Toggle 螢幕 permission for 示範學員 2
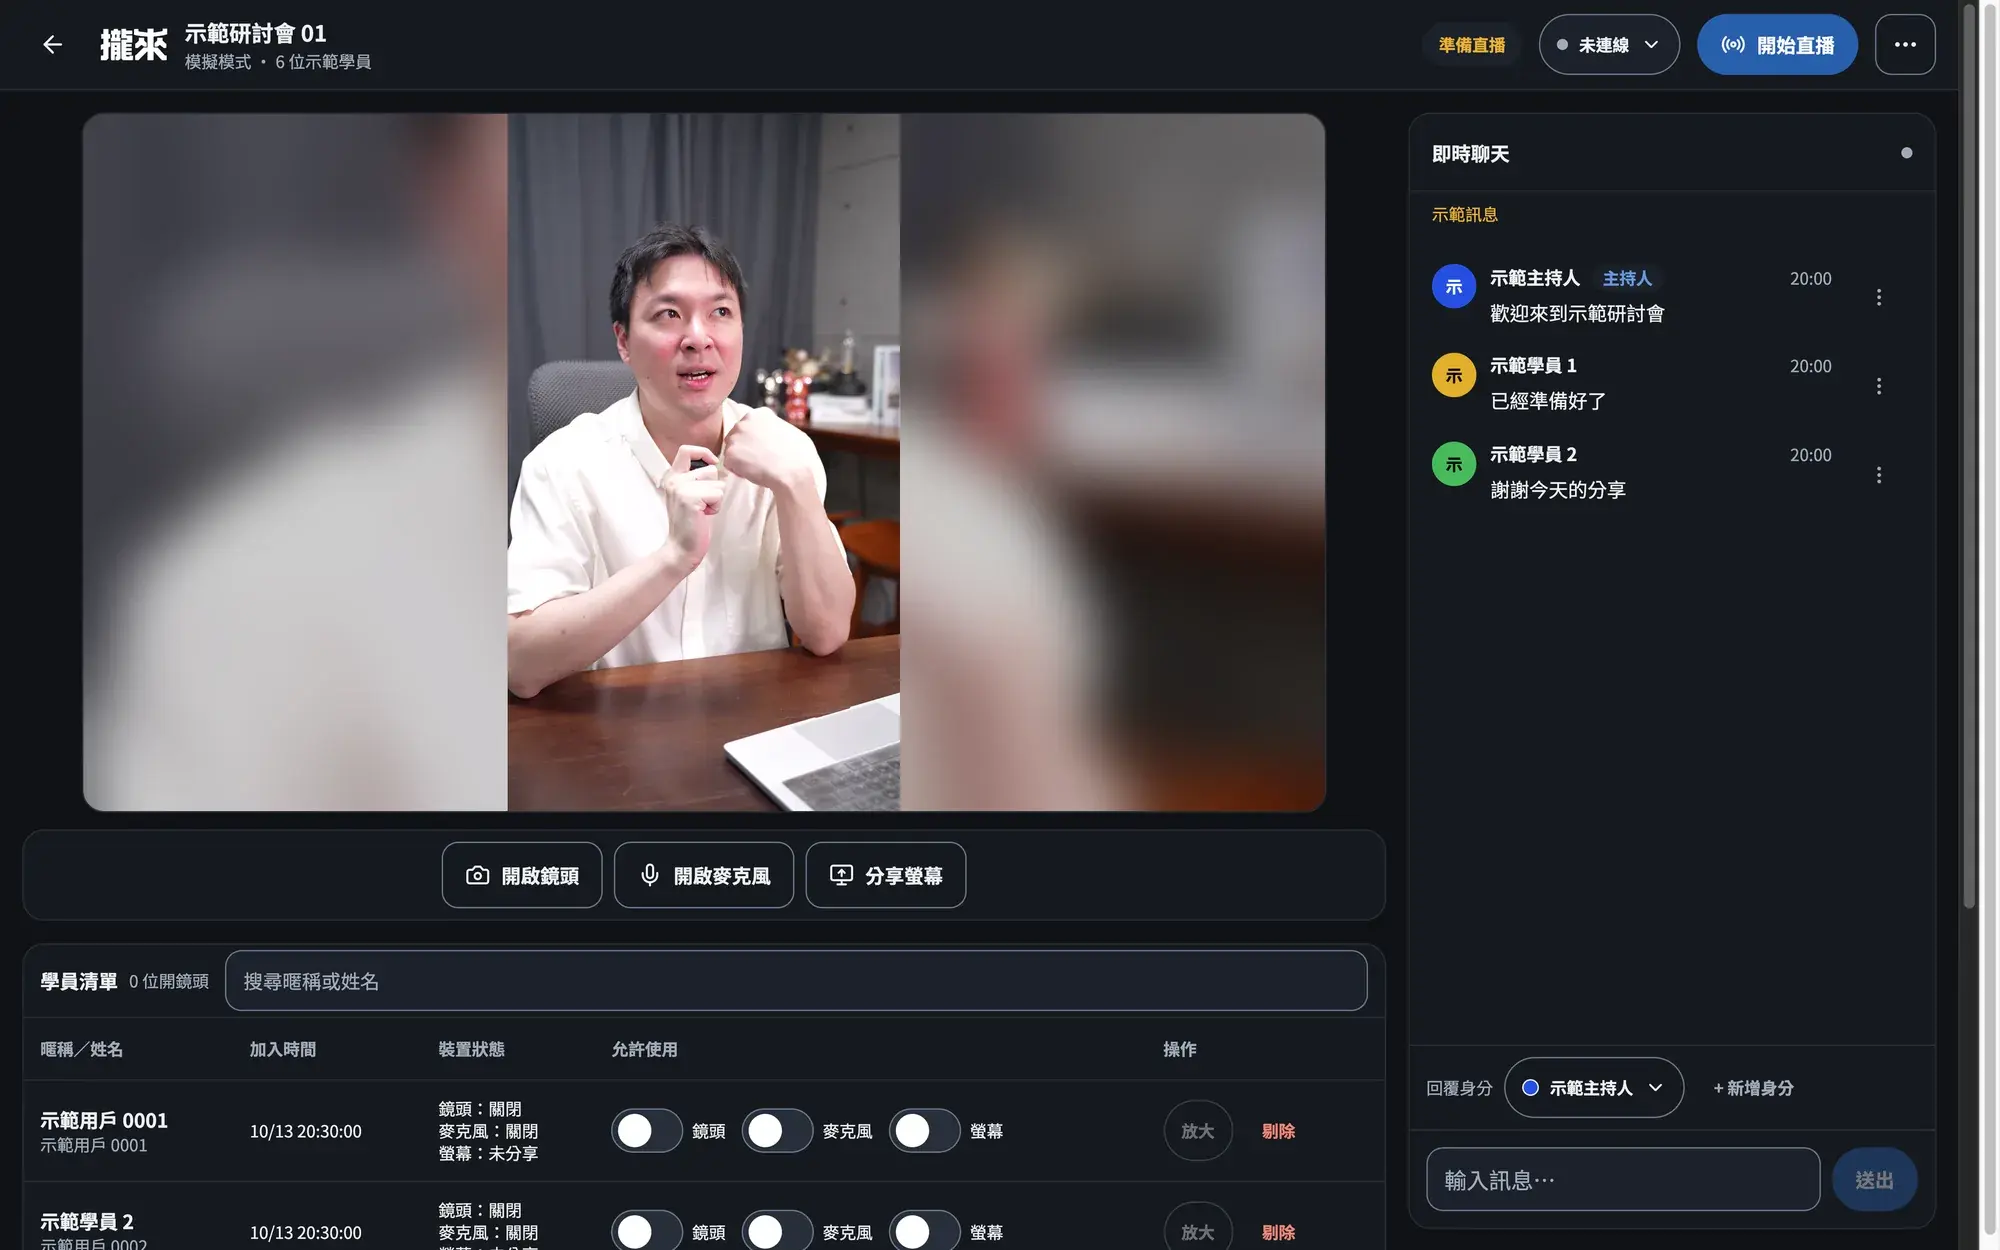 coord(925,1231)
